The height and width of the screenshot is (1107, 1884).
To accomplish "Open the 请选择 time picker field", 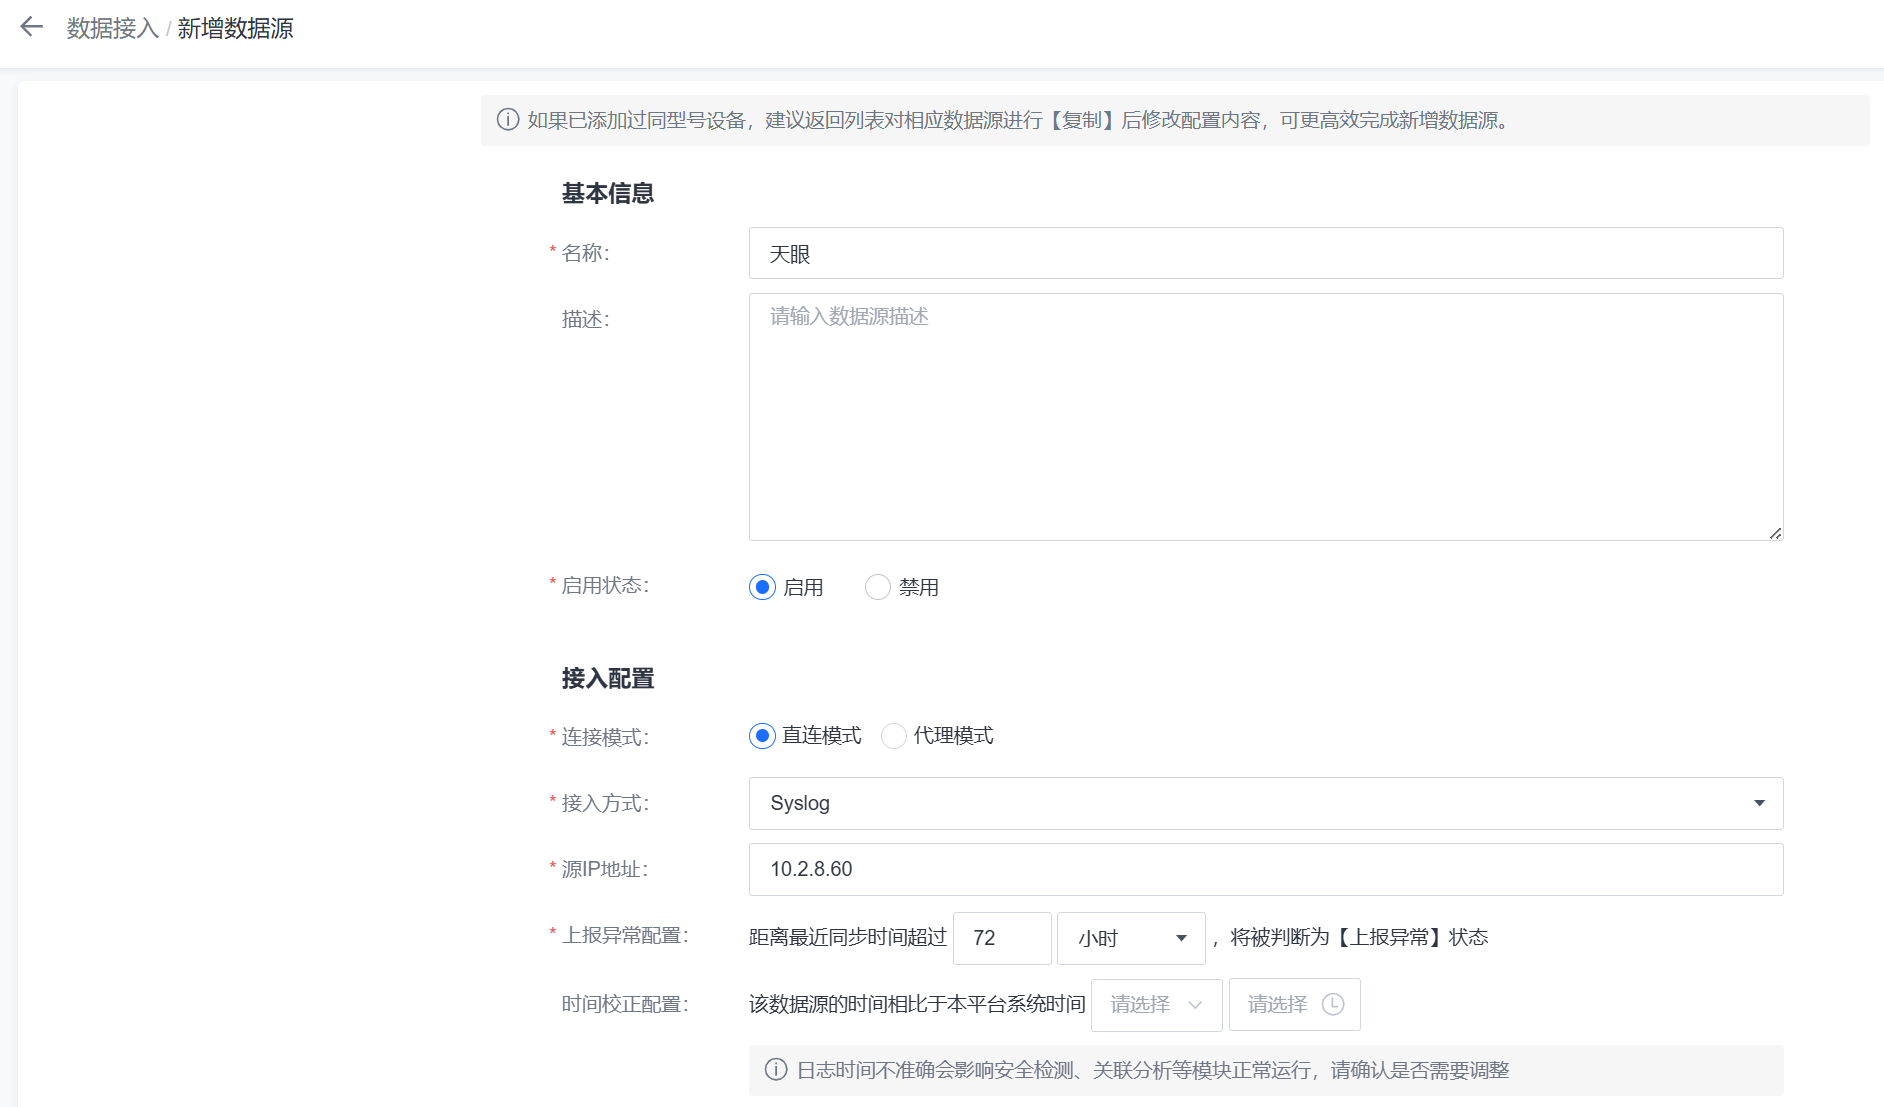I will [1280, 1004].
